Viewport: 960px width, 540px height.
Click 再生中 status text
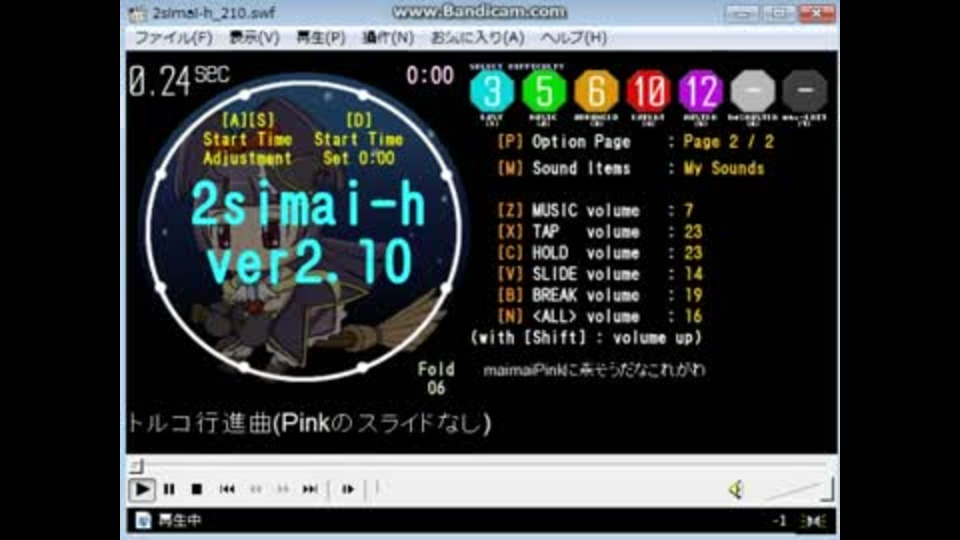click(179, 520)
